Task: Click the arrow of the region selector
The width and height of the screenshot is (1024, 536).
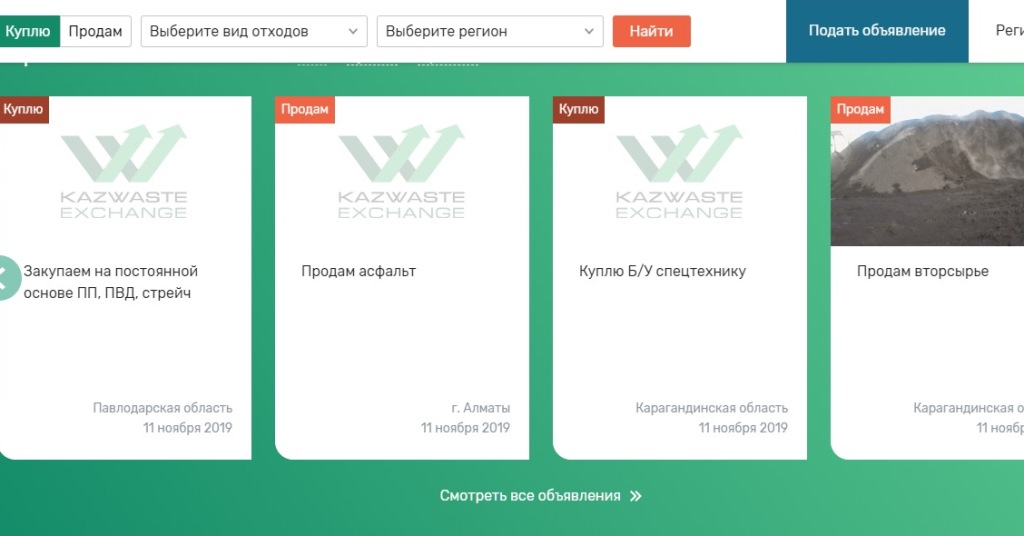Action: 588,31
